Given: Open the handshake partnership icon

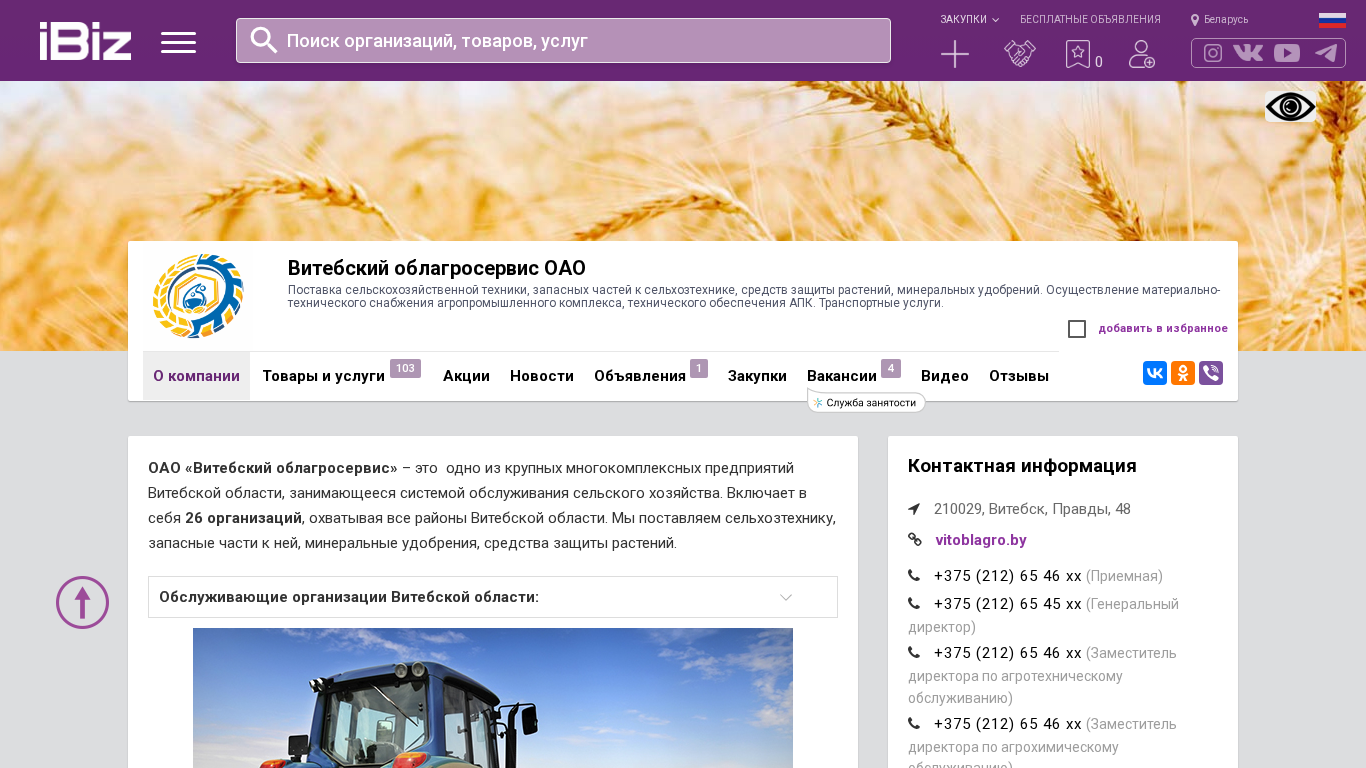Looking at the screenshot, I should point(1019,54).
